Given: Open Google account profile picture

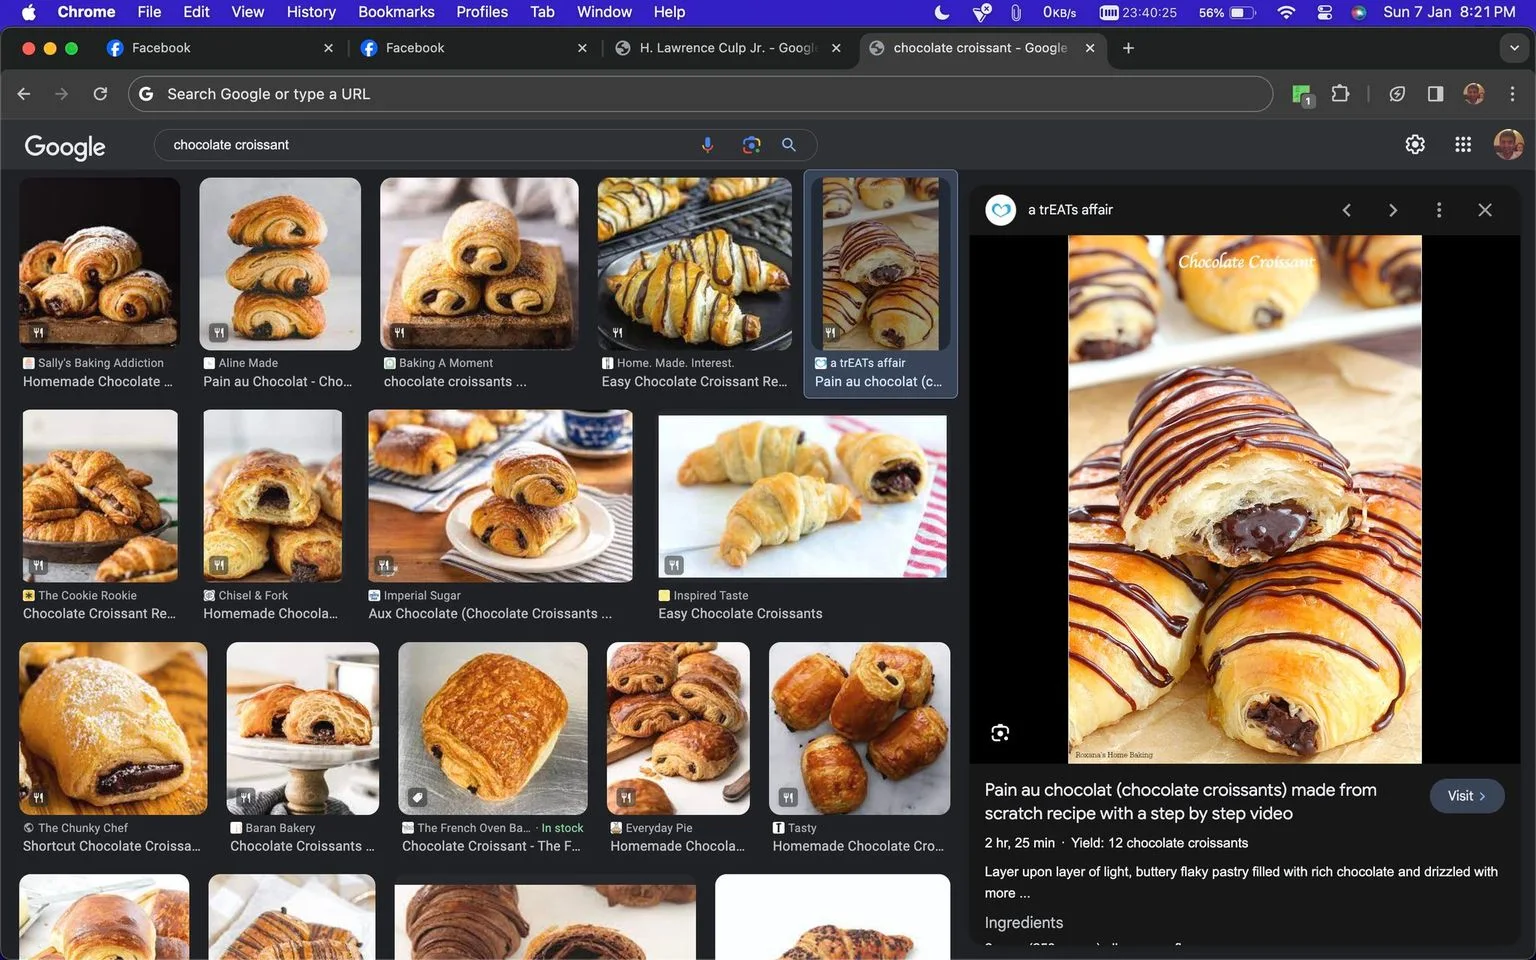Looking at the screenshot, I should click(x=1508, y=145).
